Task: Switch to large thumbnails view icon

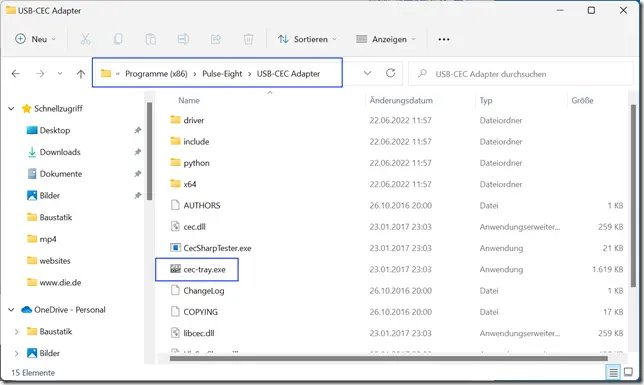Action: [x=628, y=372]
